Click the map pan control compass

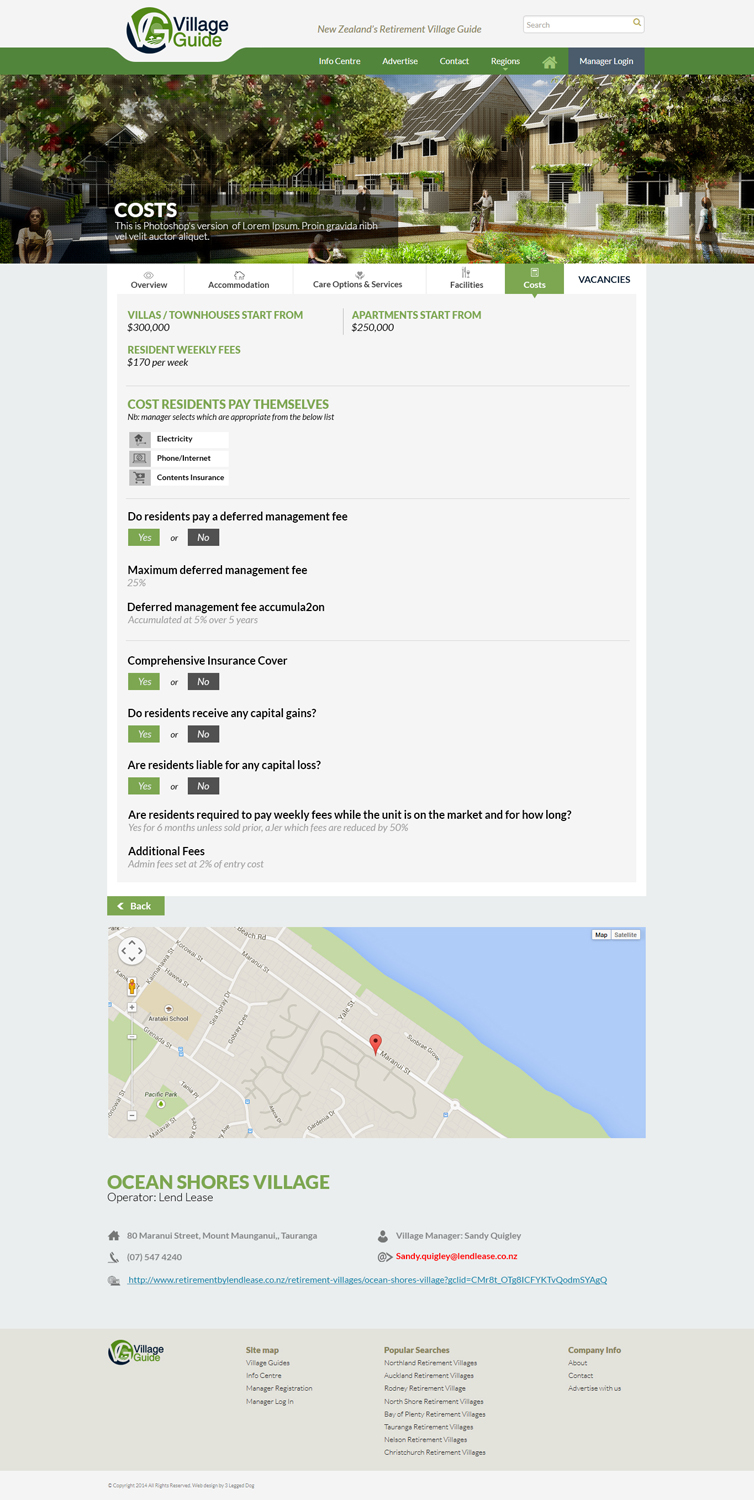(x=132, y=951)
